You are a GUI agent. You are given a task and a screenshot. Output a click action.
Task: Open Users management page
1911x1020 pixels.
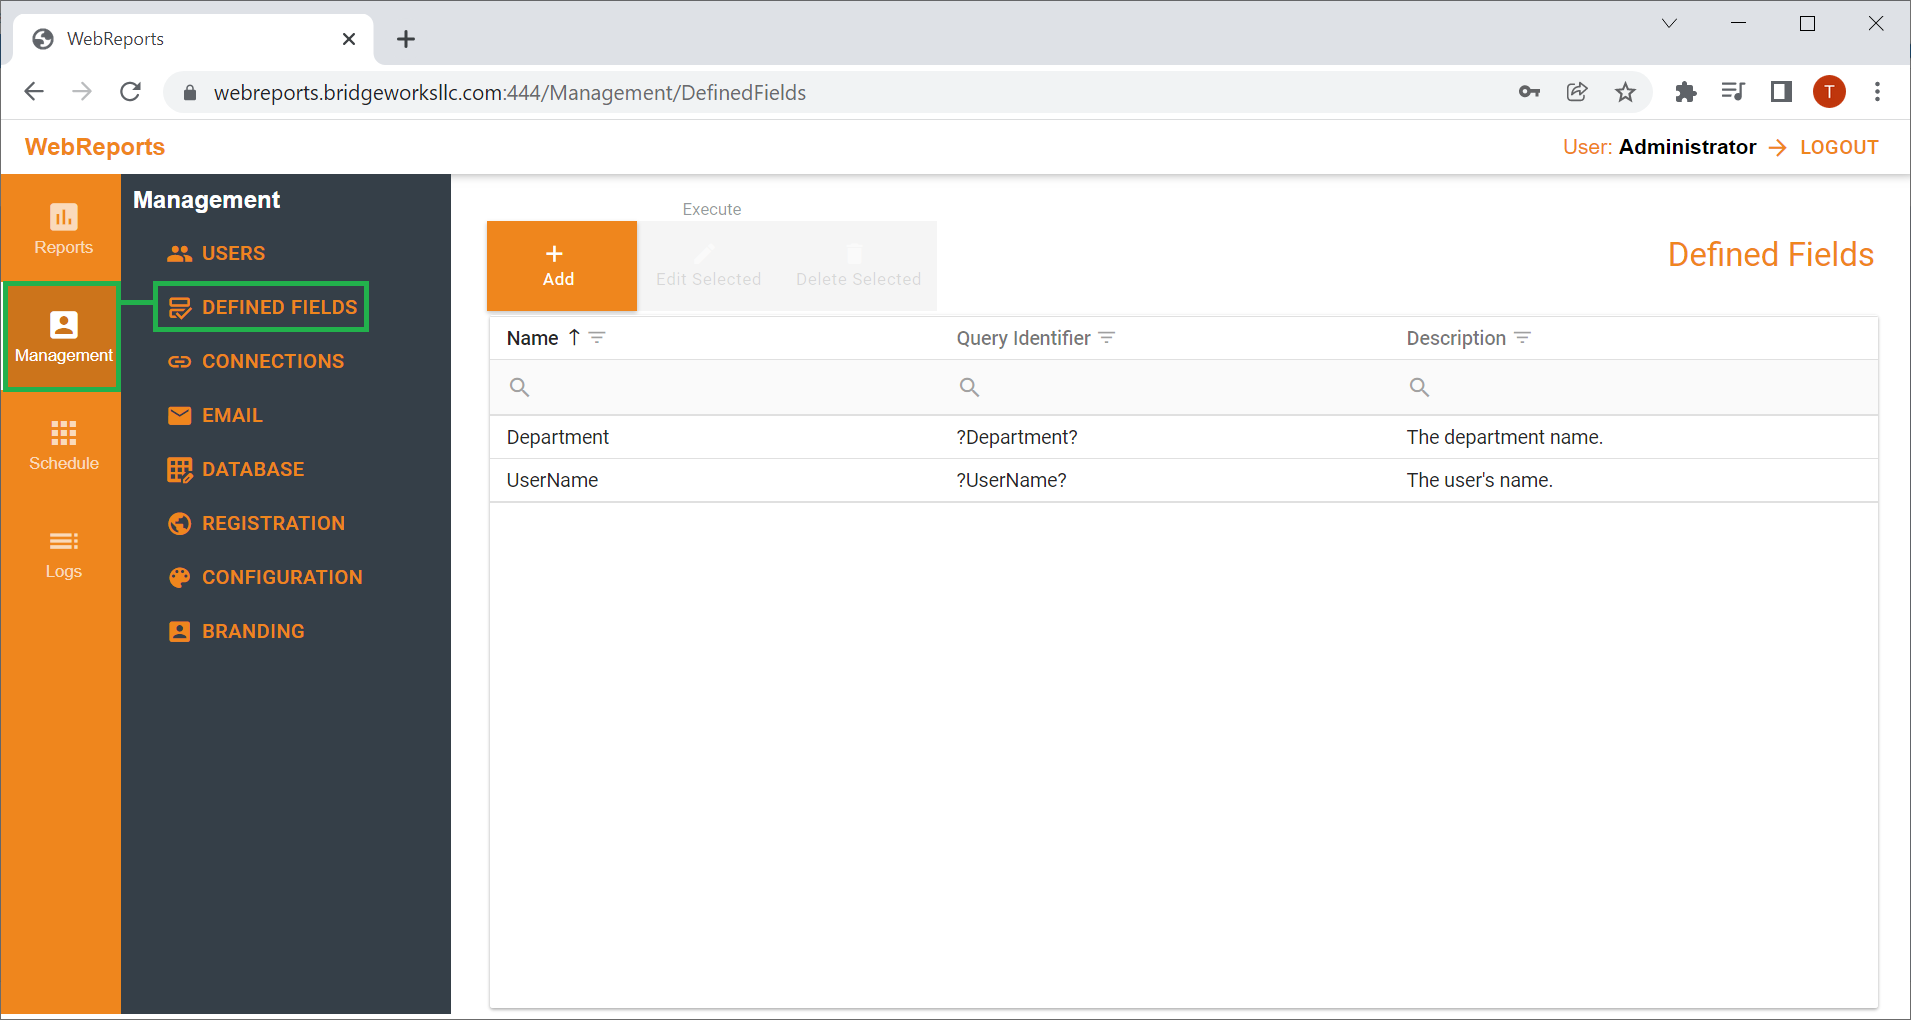pos(216,253)
